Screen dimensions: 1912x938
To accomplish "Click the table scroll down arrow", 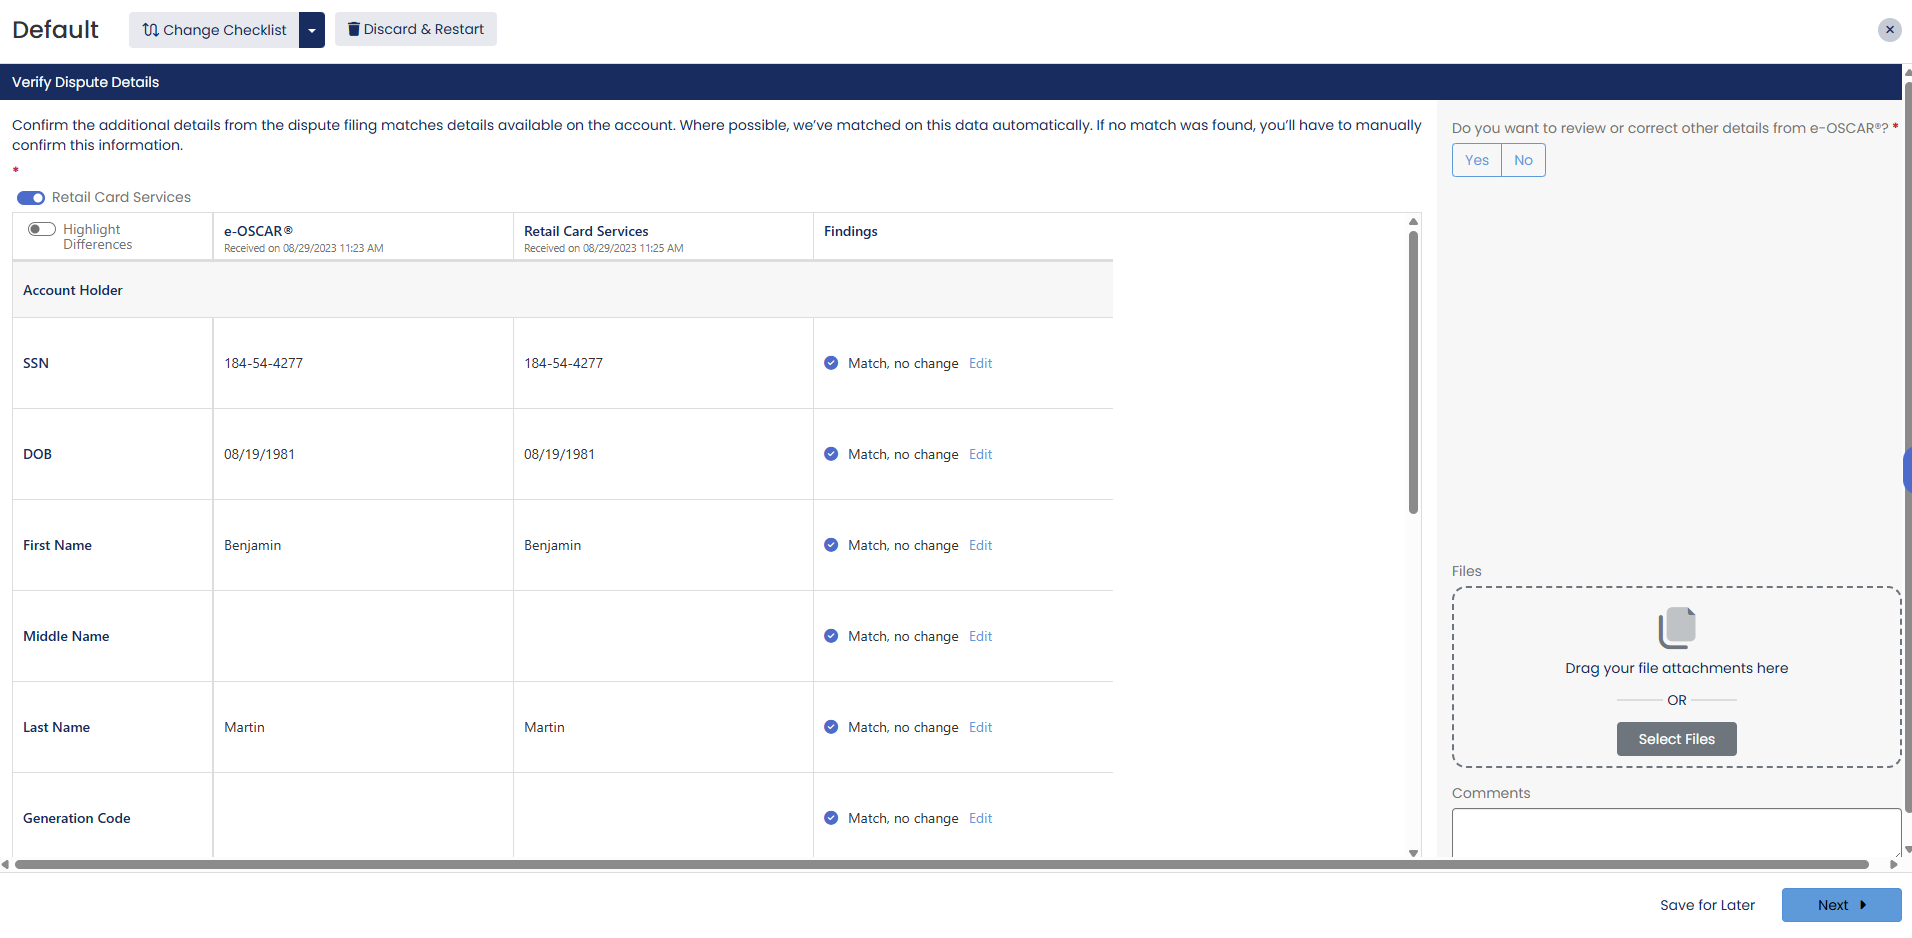I will coord(1413,853).
